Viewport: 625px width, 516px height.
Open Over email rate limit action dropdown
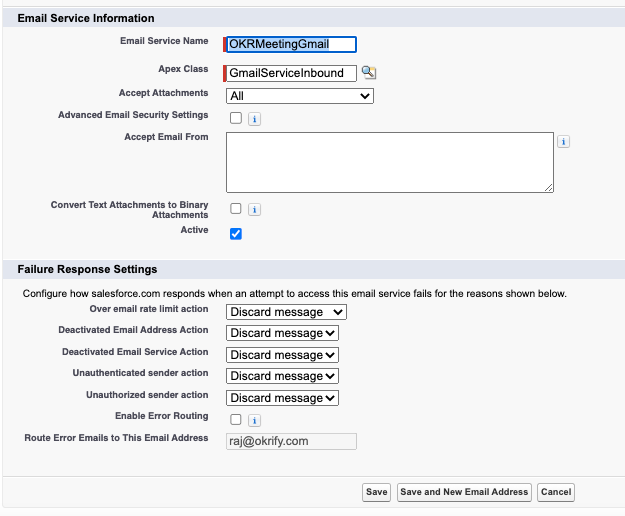coord(286,312)
